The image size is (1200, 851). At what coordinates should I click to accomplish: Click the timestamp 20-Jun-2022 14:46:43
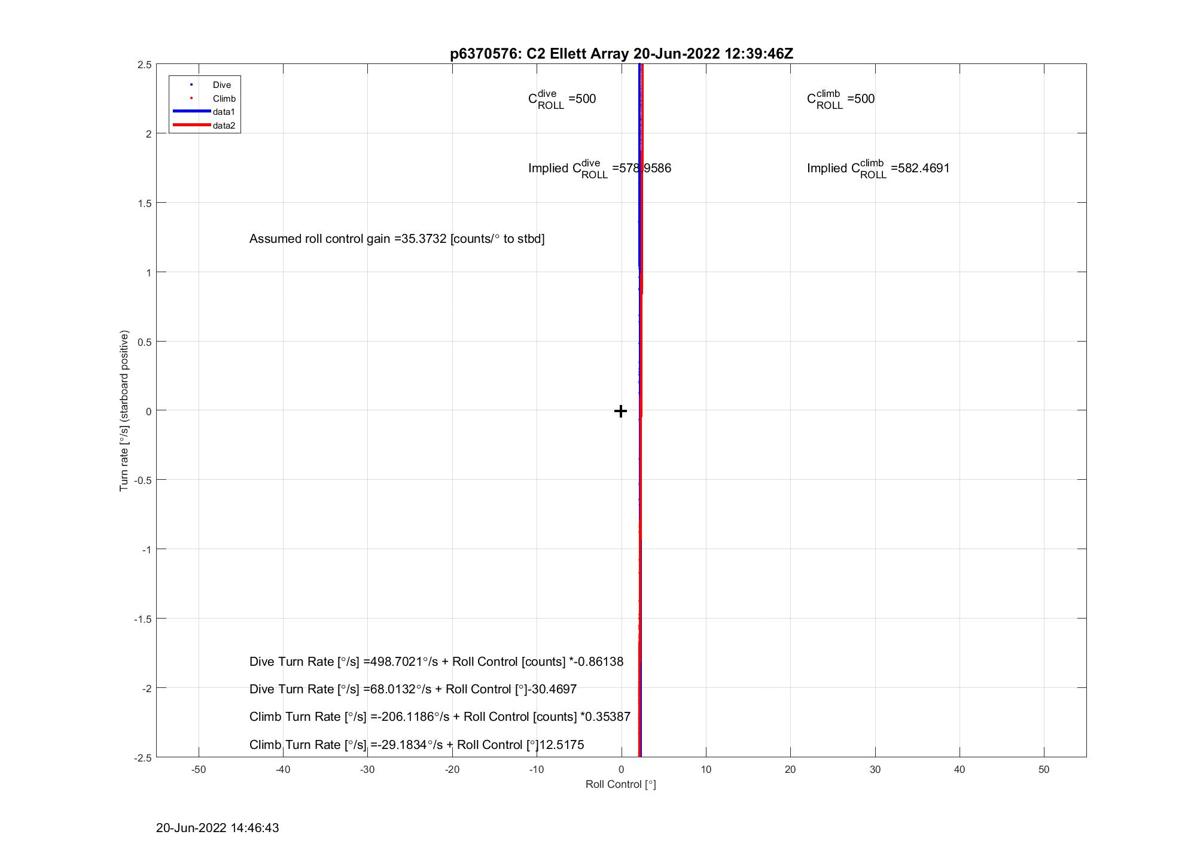(218, 828)
